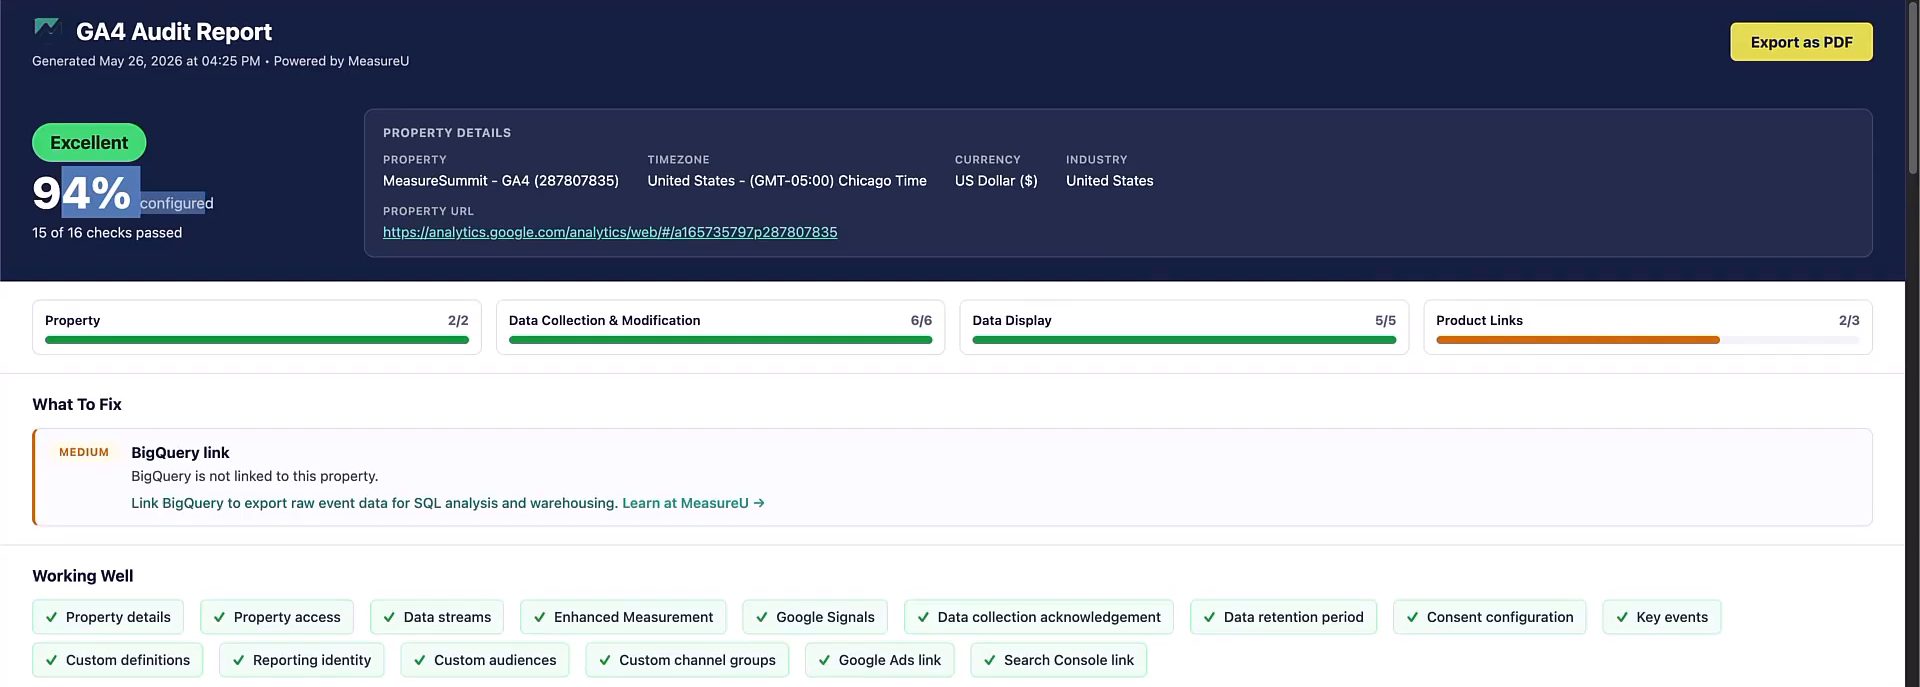Click the orange Product Links progress bar
Screen dimensions: 1920x687
(1578, 340)
